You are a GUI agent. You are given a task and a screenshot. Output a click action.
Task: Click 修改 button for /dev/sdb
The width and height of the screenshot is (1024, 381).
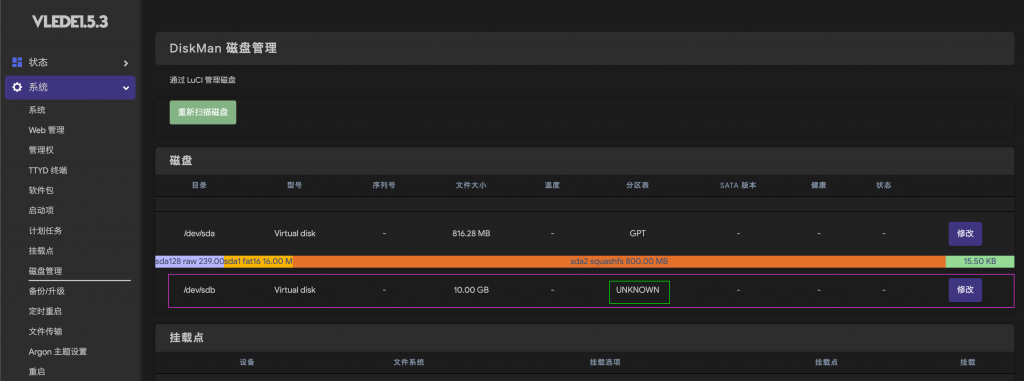(965, 290)
